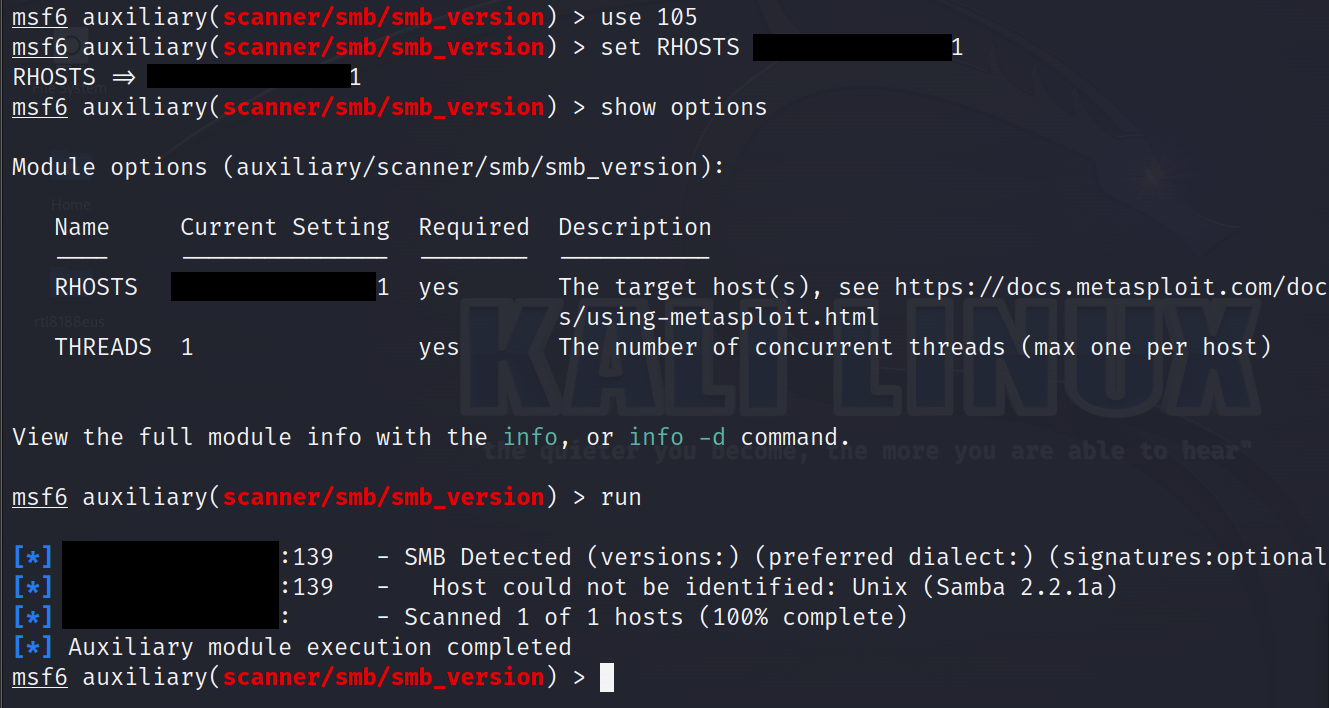Click the 'Description' column header
This screenshot has width=1329, height=708.
tap(635, 227)
